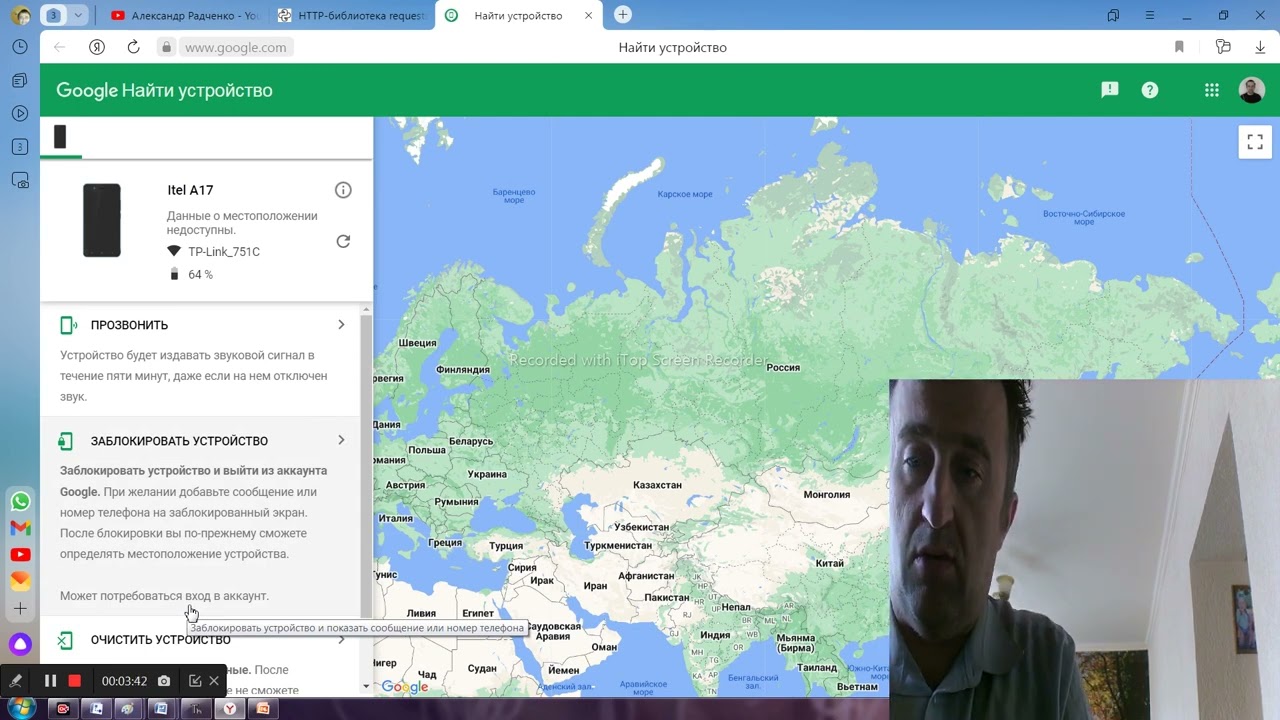Close the recorder toolbar
Viewport: 1280px width, 720px height.
[214, 681]
